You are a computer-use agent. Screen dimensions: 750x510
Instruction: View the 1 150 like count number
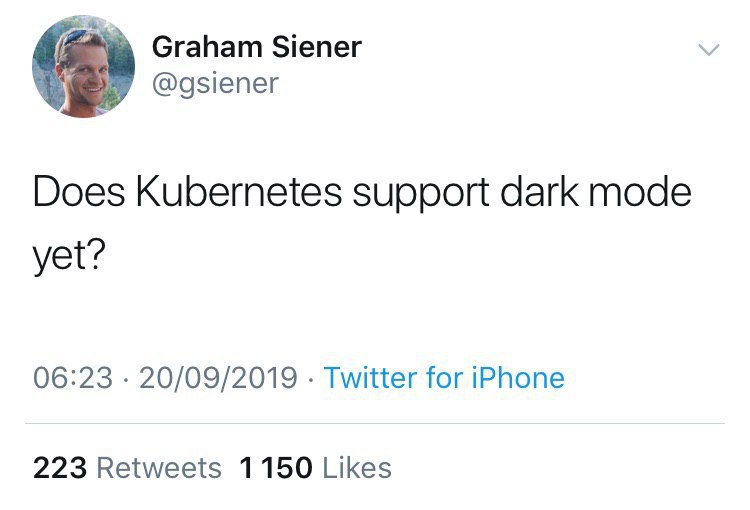[277, 467]
